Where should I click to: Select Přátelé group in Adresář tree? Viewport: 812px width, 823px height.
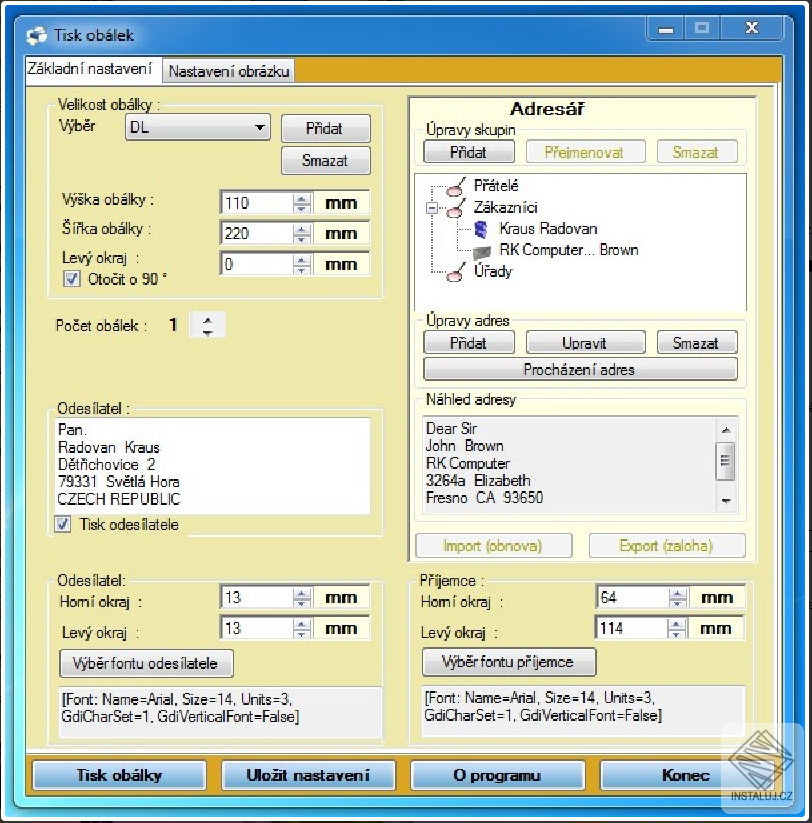(x=496, y=185)
